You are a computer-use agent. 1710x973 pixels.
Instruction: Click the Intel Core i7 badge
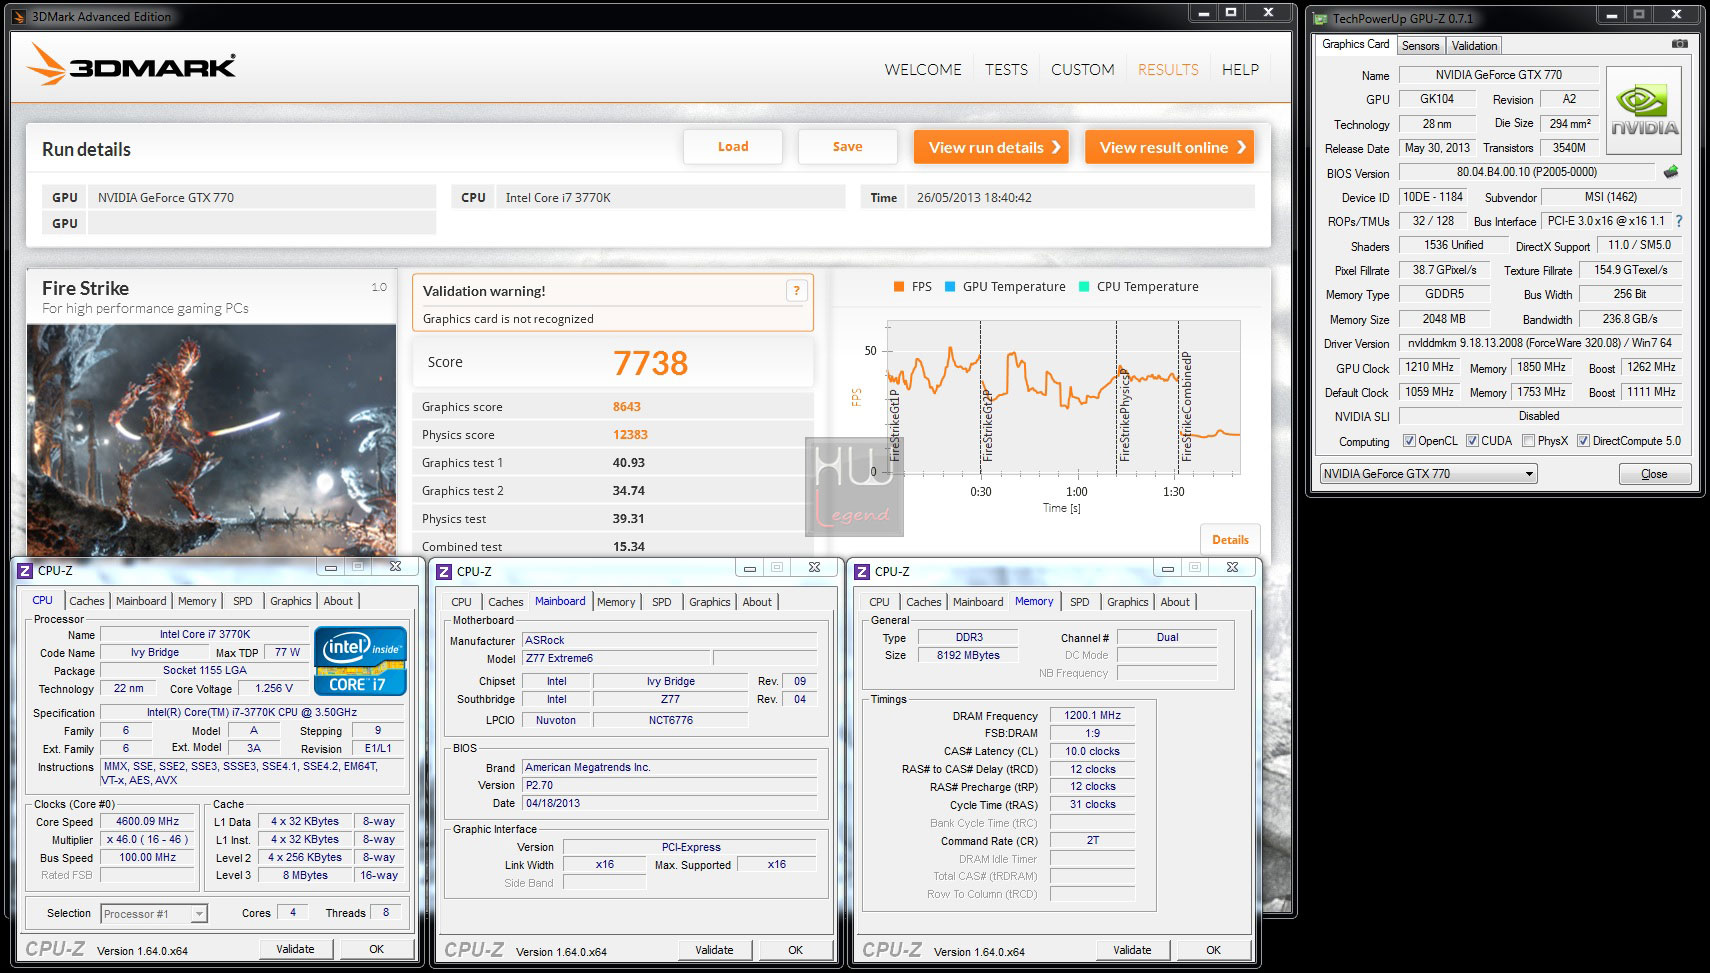click(x=360, y=660)
